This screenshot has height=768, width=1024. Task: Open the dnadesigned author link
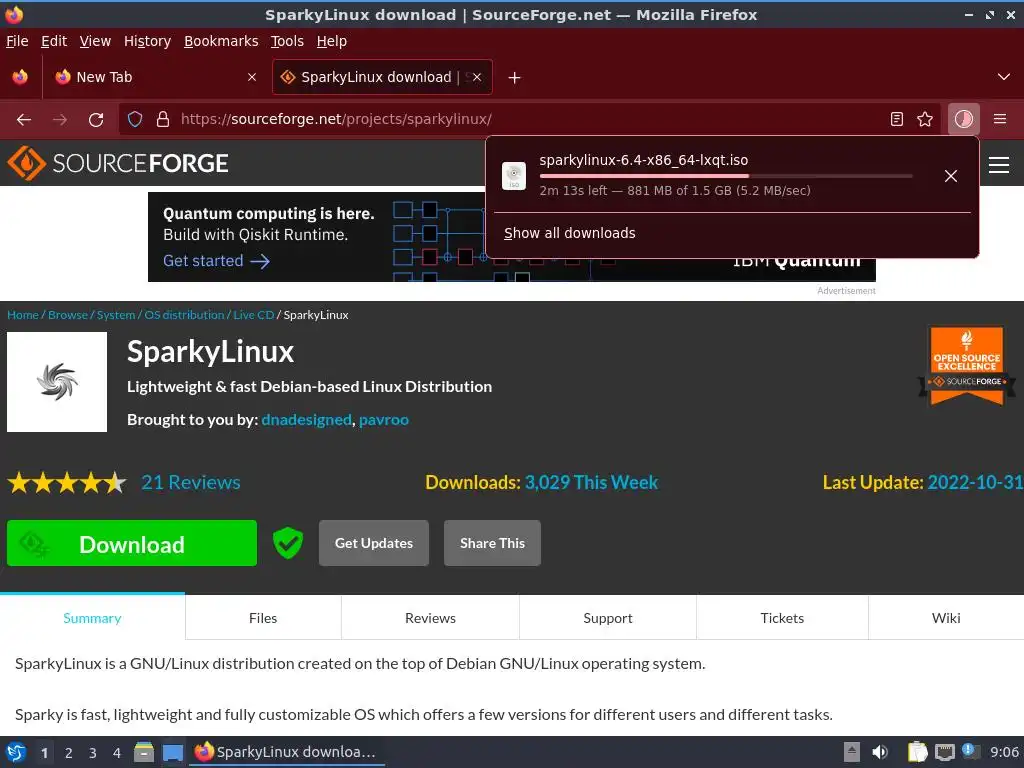pos(306,420)
